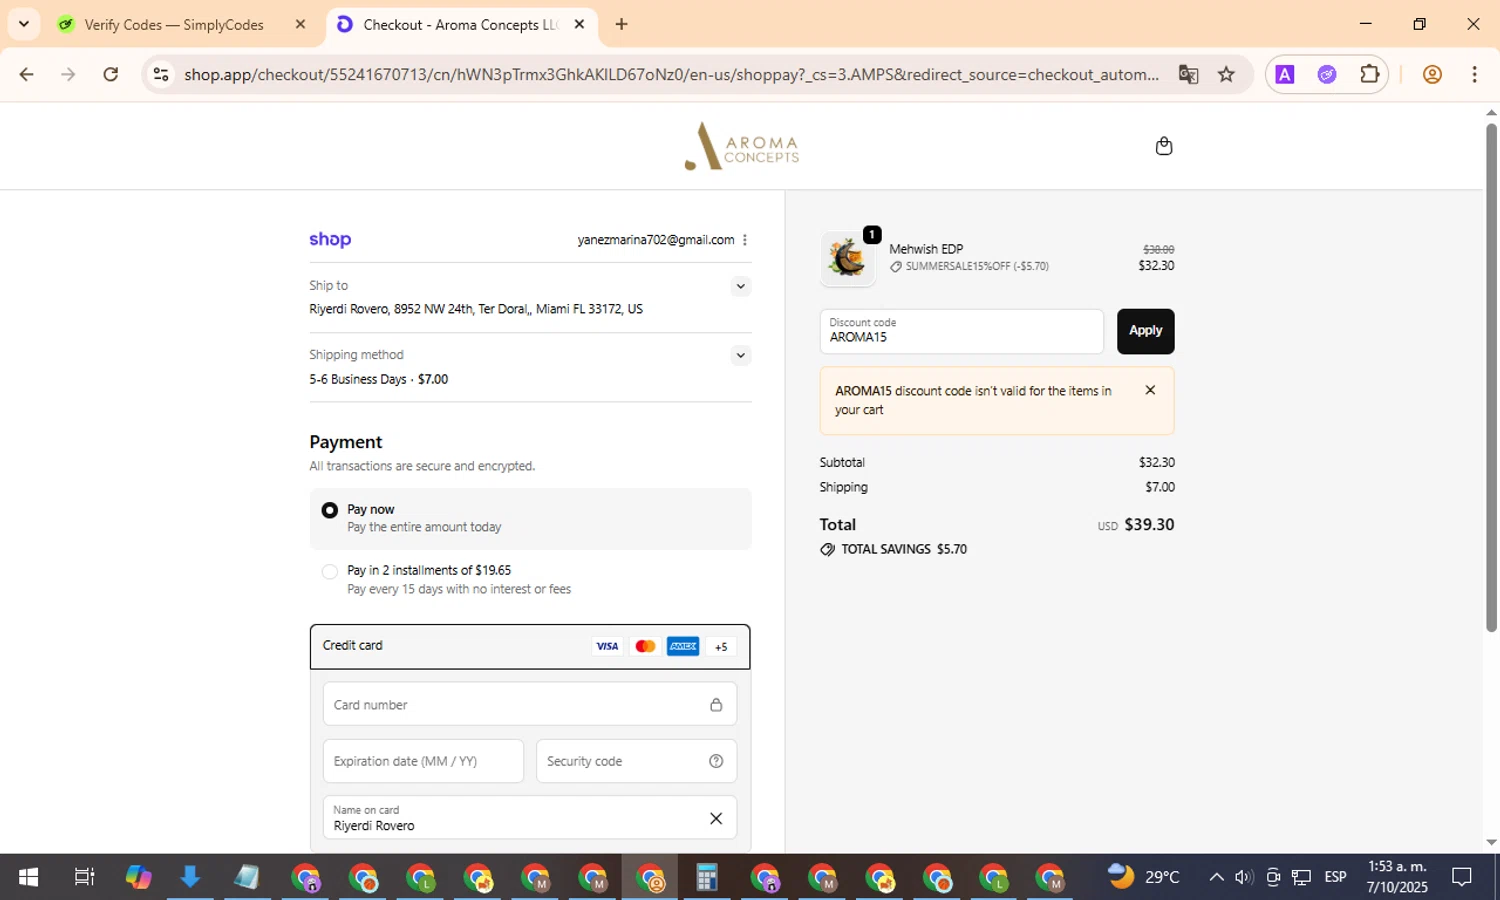The image size is (1500, 900).
Task: Open Task View on the taskbar
Action: [x=84, y=877]
